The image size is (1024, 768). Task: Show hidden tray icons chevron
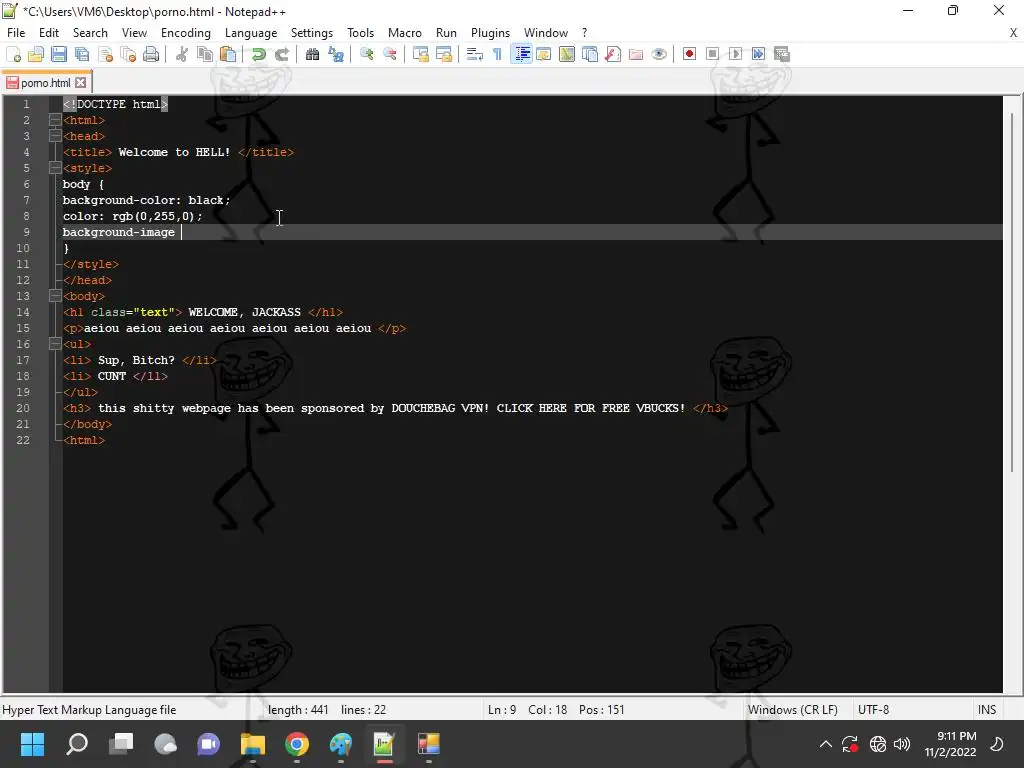point(825,744)
